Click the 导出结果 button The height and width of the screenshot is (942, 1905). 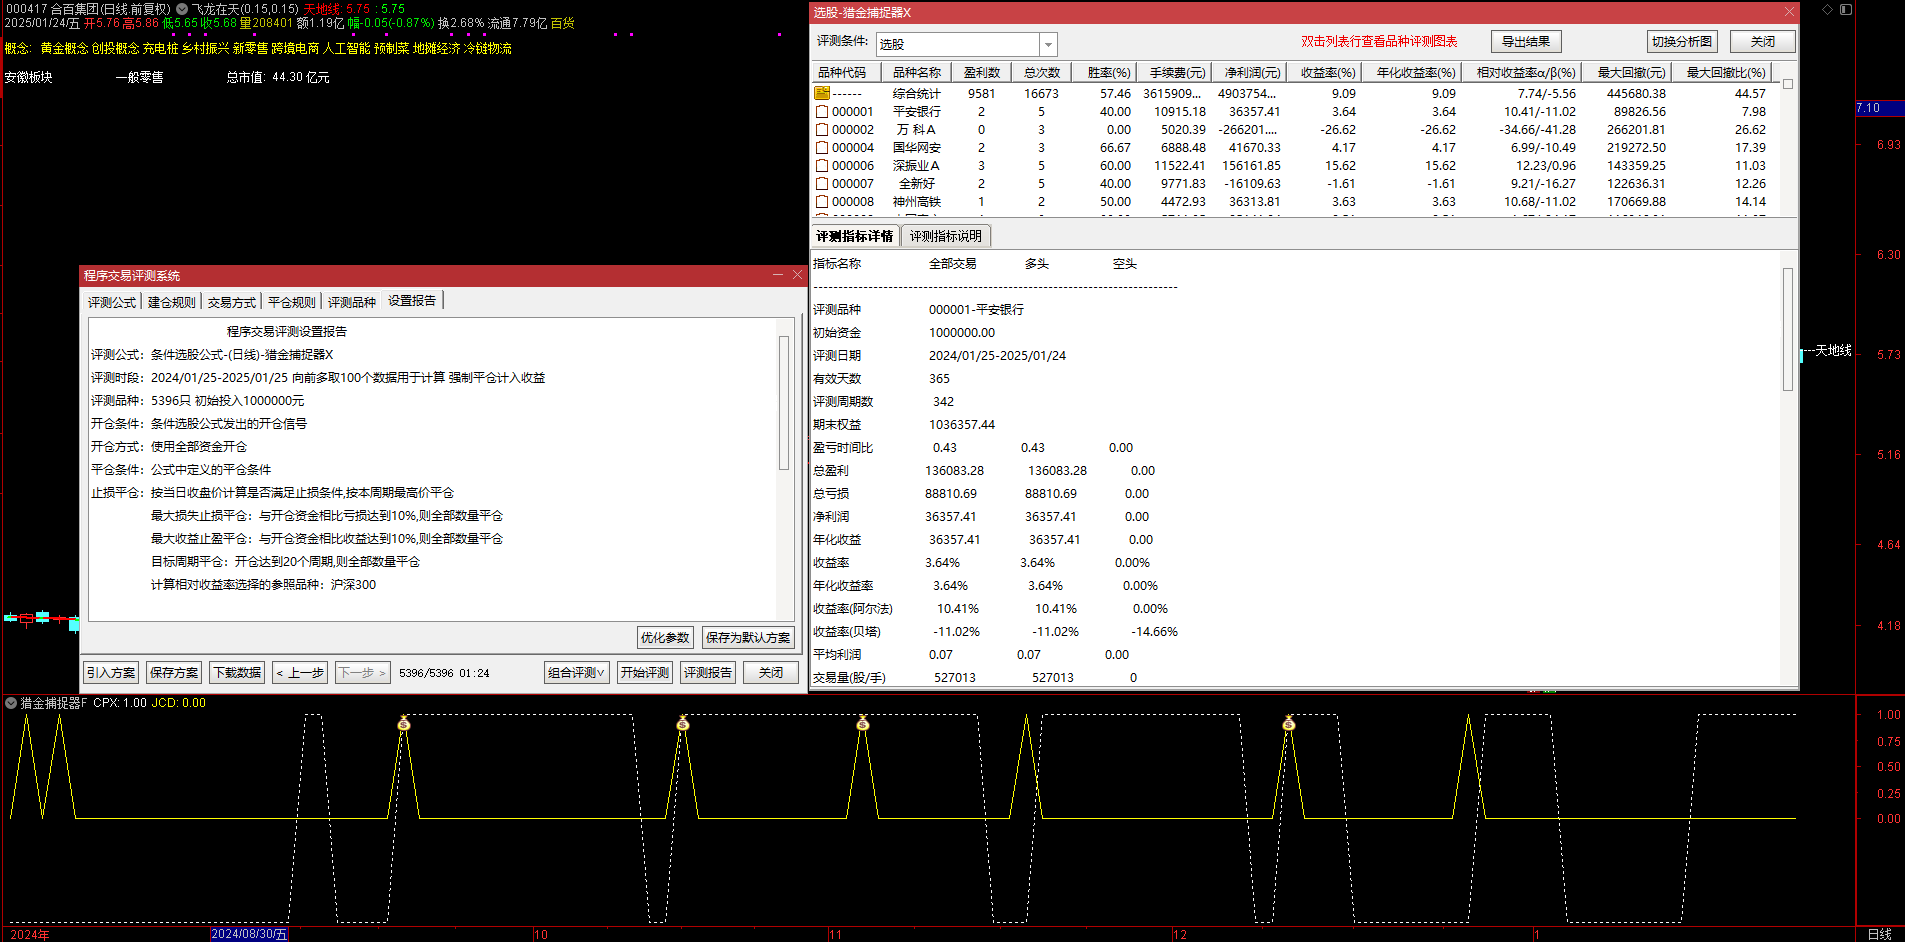(1526, 41)
